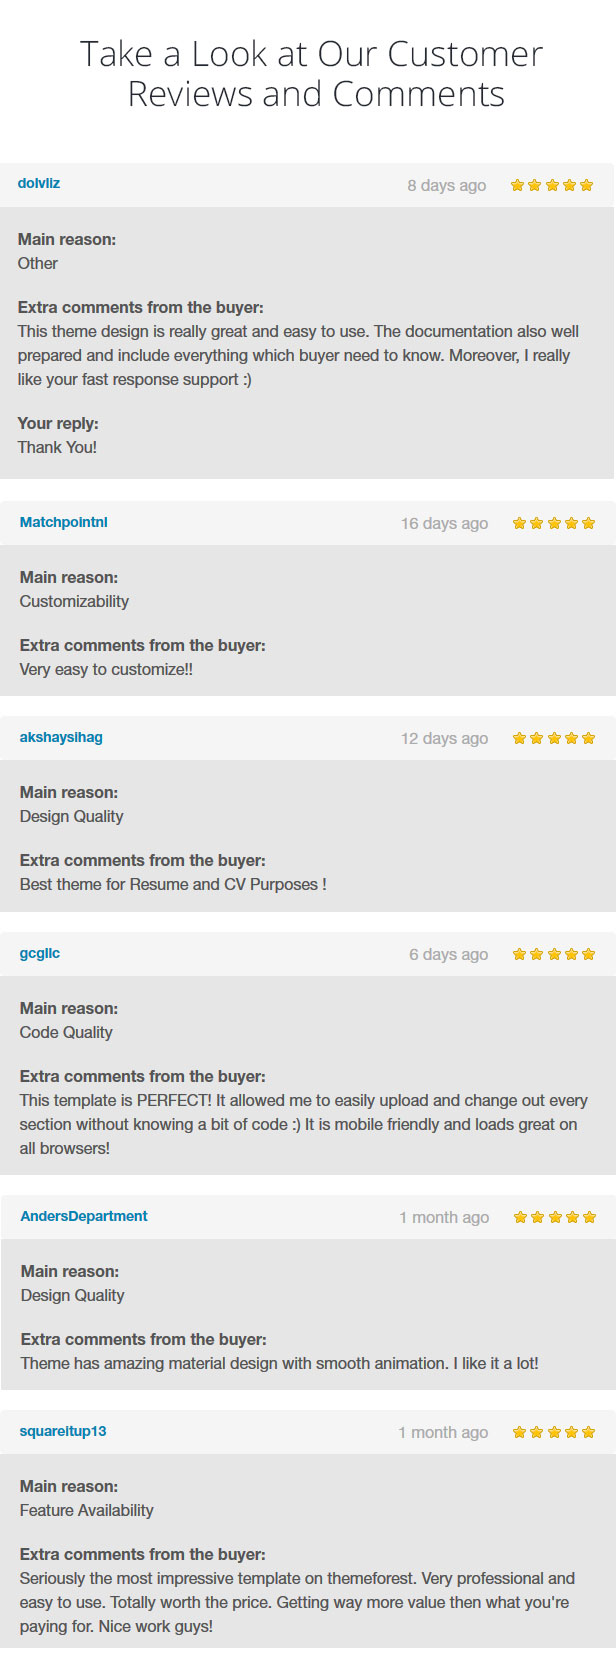Click star rating on AndersDepartment review
This screenshot has width=616, height=1664.
pyautogui.click(x=555, y=1217)
